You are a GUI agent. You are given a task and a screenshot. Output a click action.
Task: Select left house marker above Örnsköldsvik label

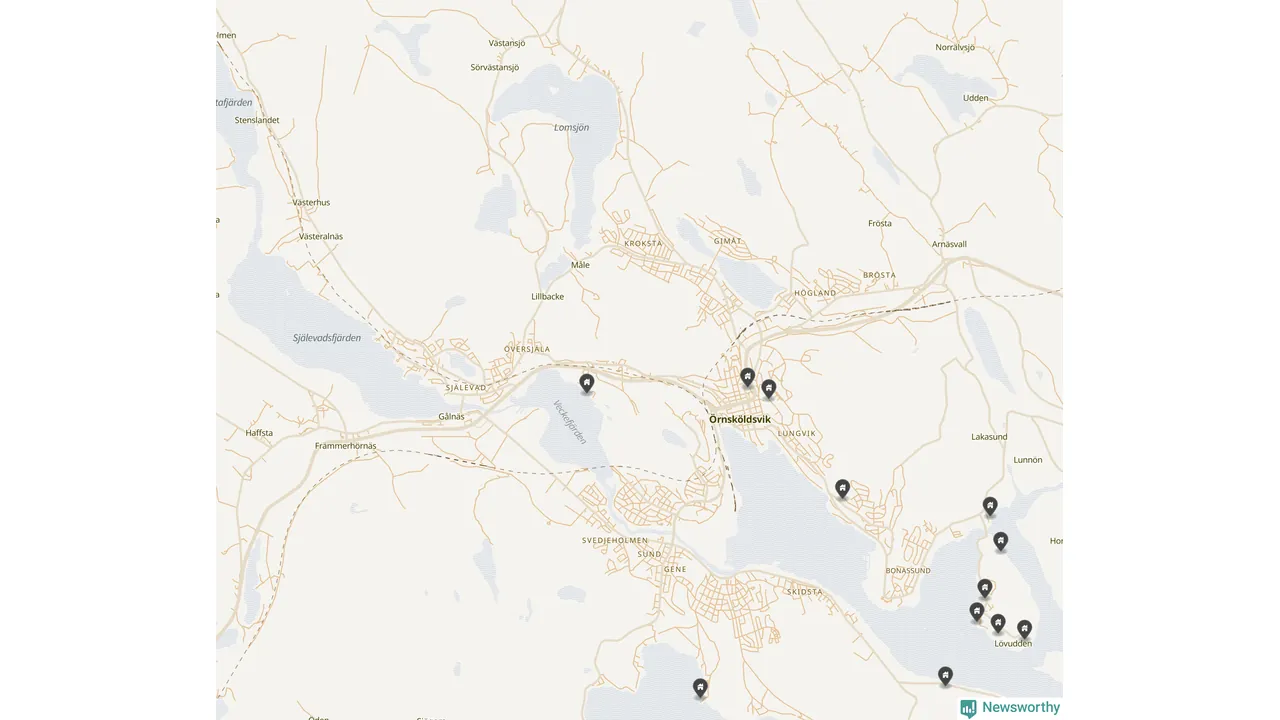point(747,377)
